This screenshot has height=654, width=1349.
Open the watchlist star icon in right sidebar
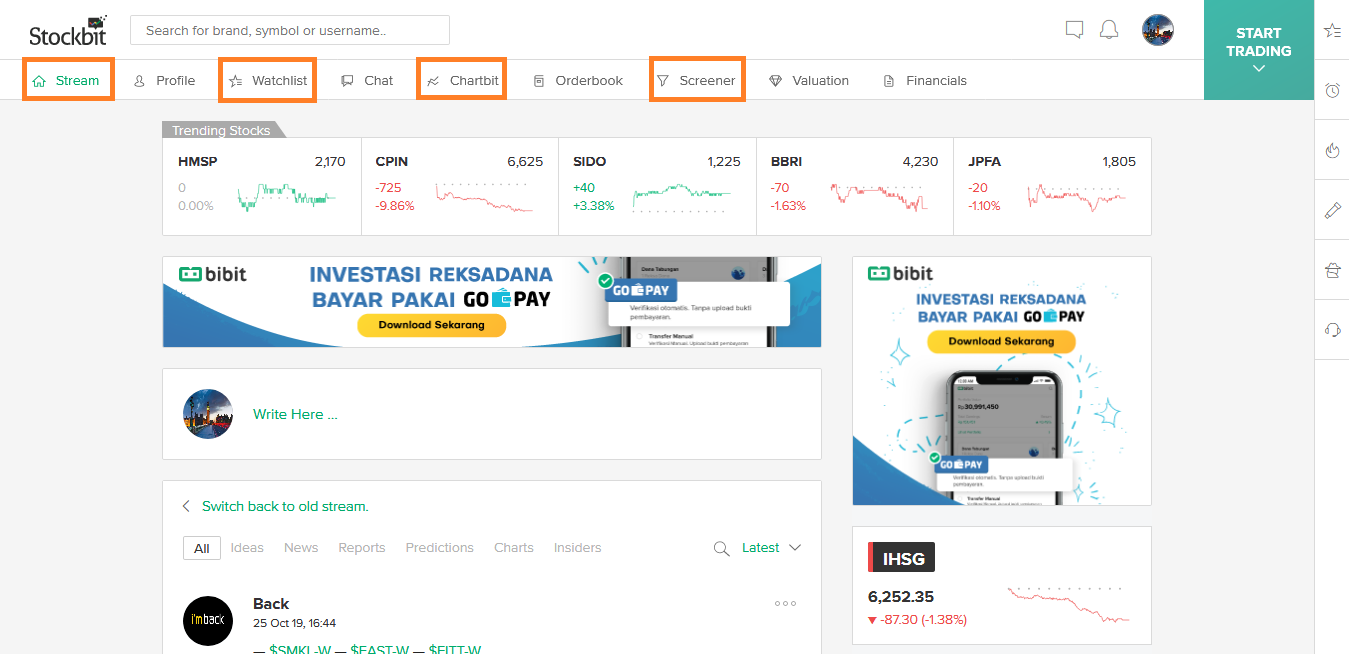1332,31
